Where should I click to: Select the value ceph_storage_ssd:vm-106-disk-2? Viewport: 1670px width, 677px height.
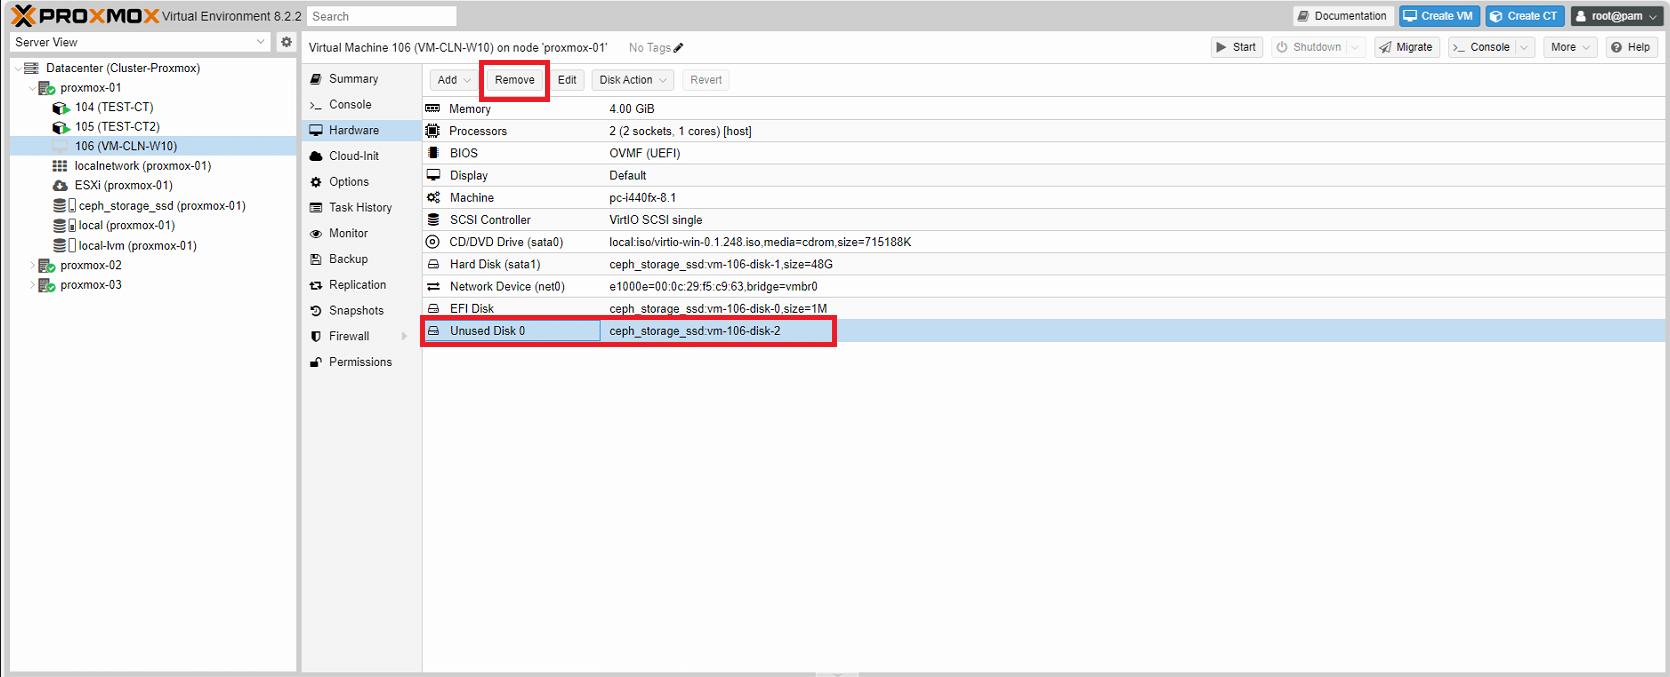coord(695,331)
